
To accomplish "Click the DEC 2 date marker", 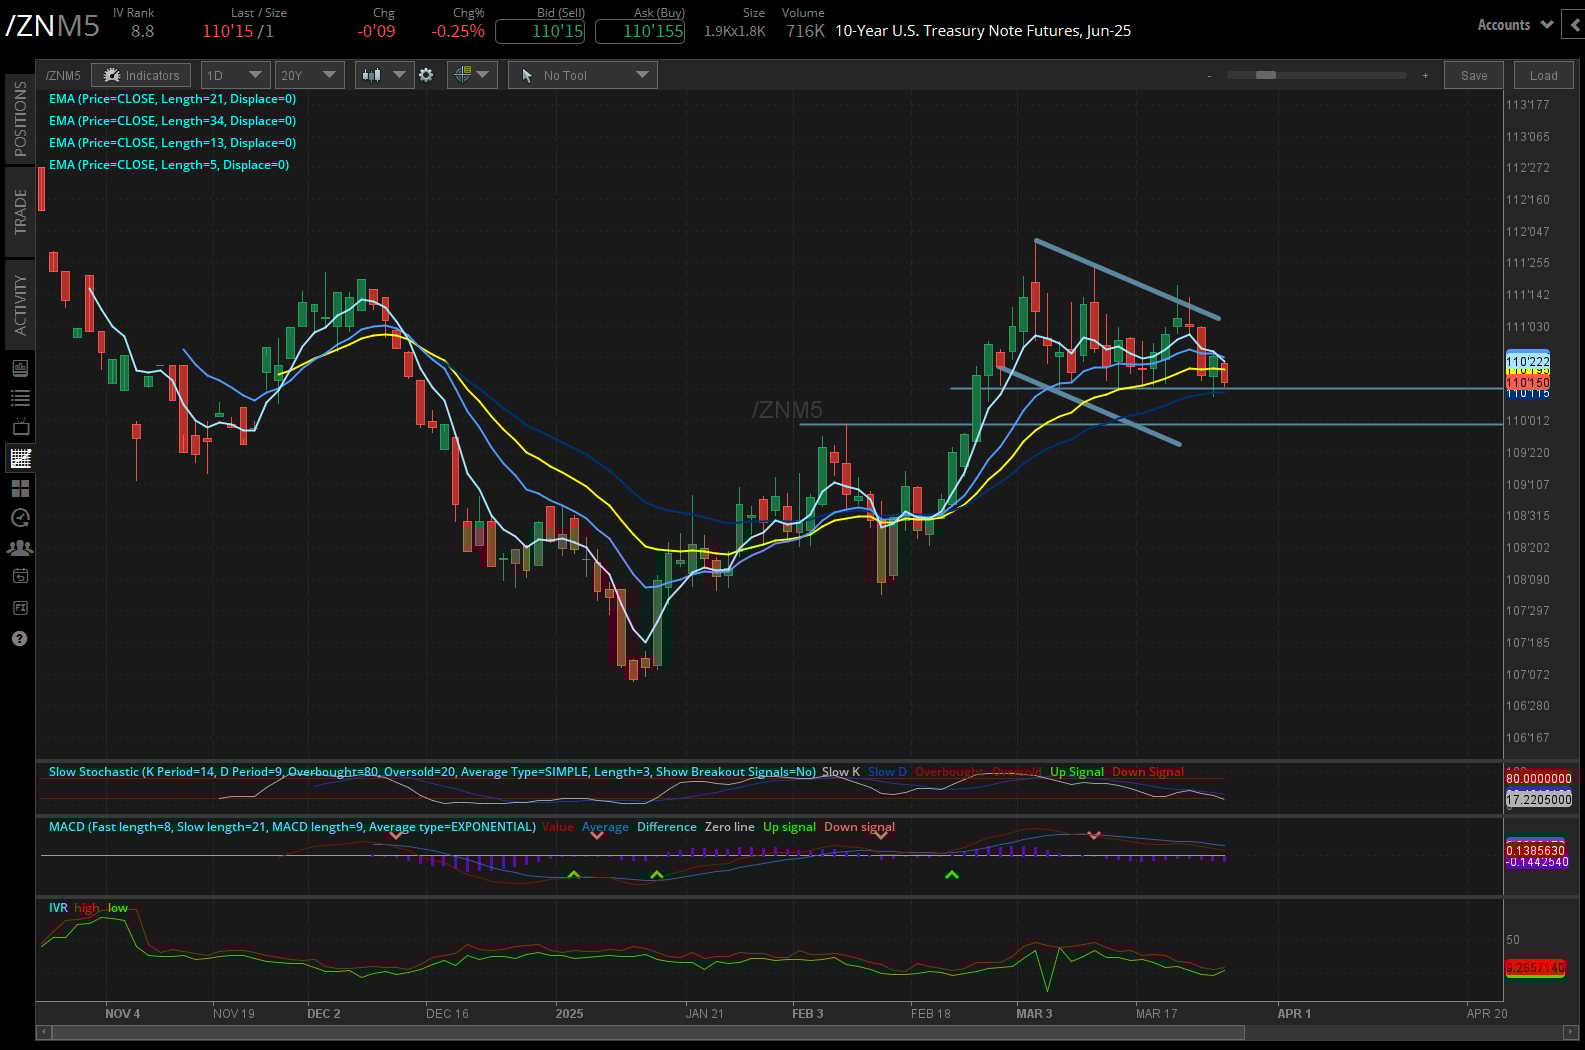I will pyautogui.click(x=324, y=1014).
